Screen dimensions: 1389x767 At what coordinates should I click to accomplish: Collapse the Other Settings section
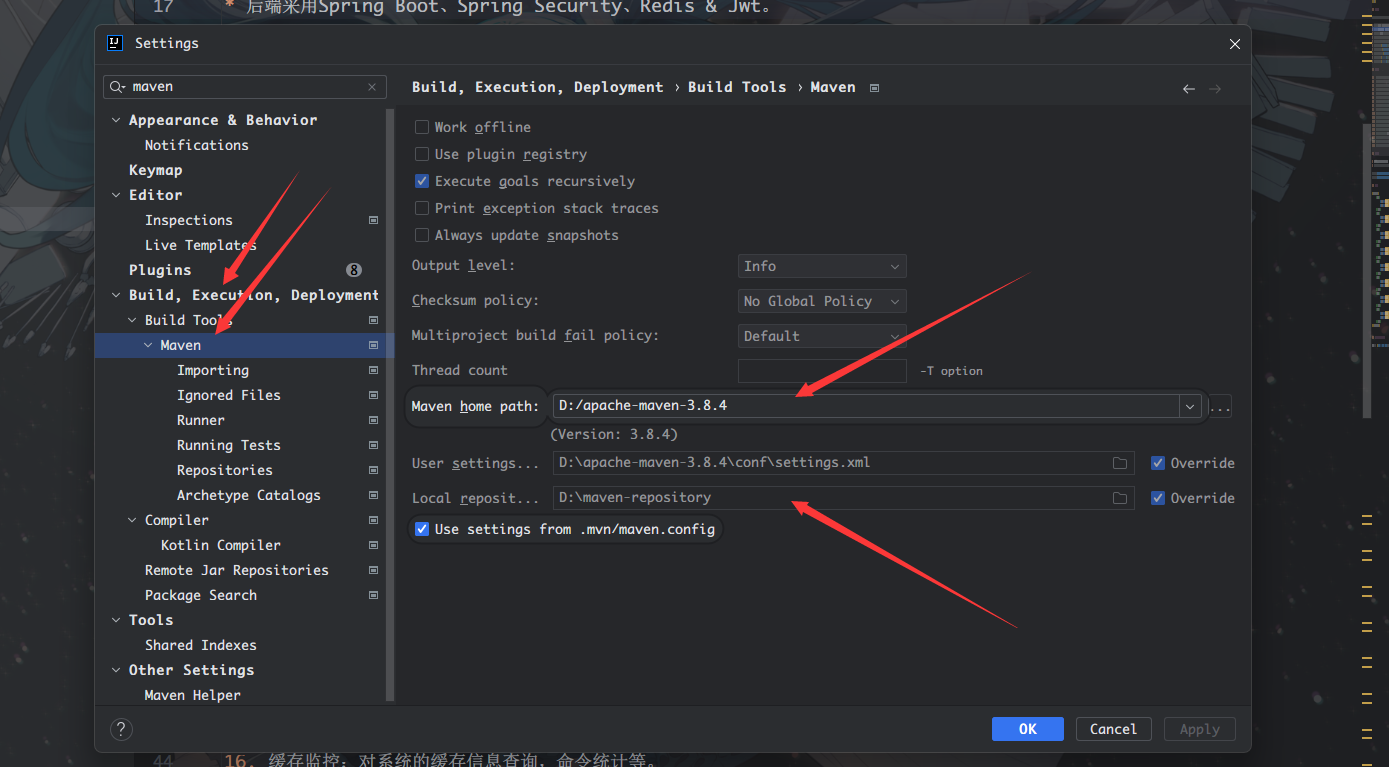click(x=116, y=670)
